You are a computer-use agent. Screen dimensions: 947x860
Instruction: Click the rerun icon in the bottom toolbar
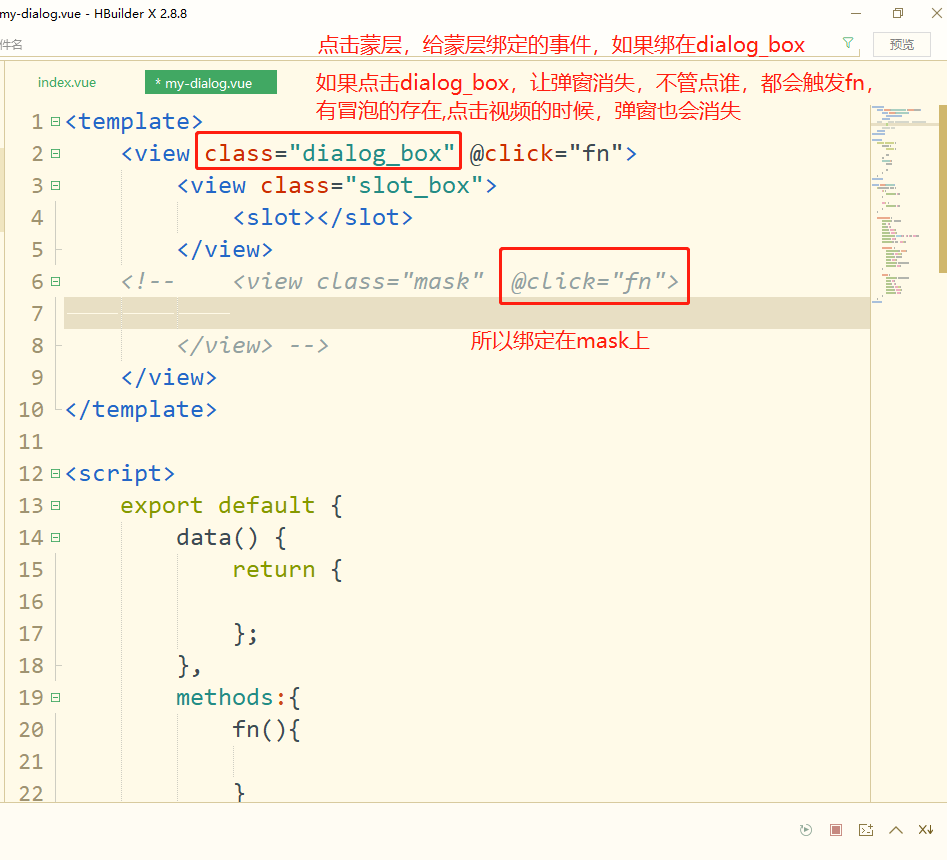click(806, 830)
